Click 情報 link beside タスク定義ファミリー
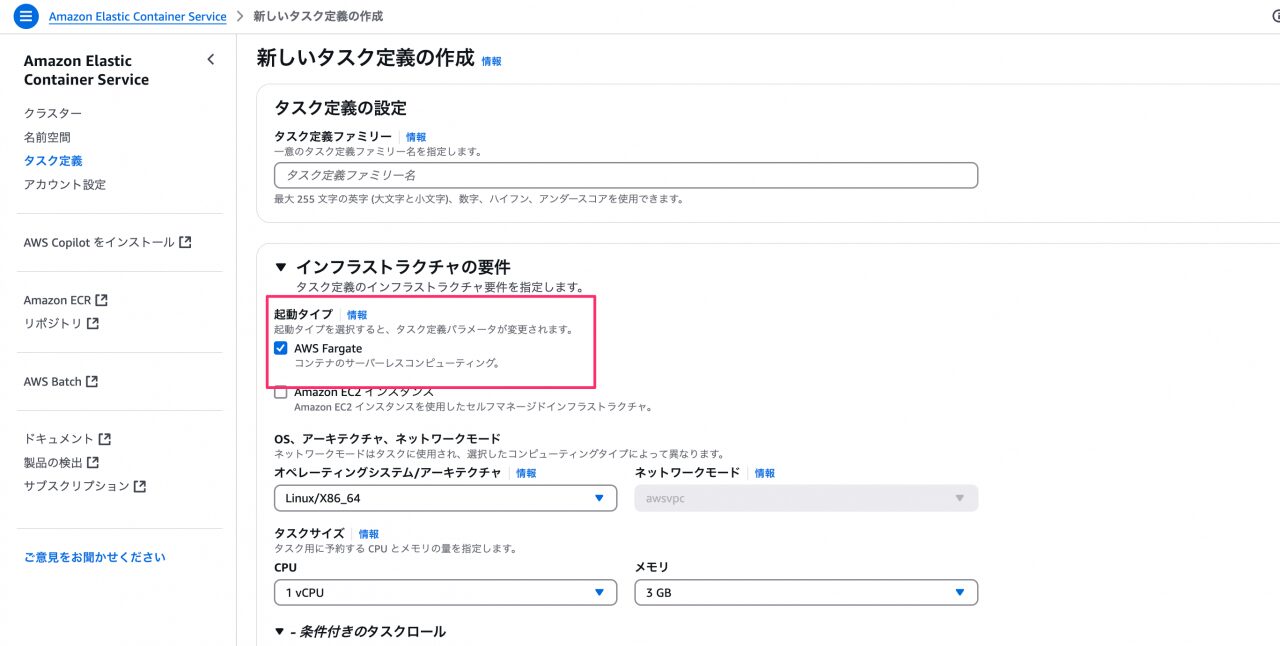 [416, 137]
